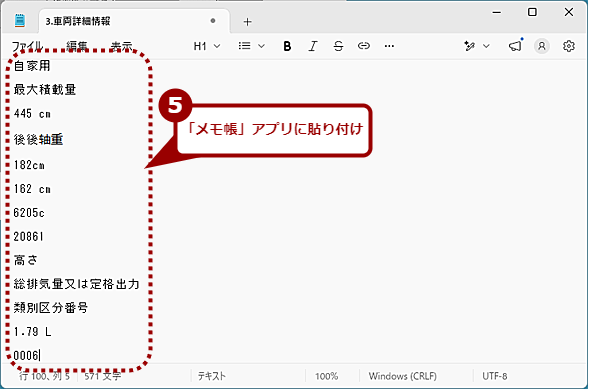Close the Notepad window
This screenshot has height=390, width=589.
tap(569, 12)
